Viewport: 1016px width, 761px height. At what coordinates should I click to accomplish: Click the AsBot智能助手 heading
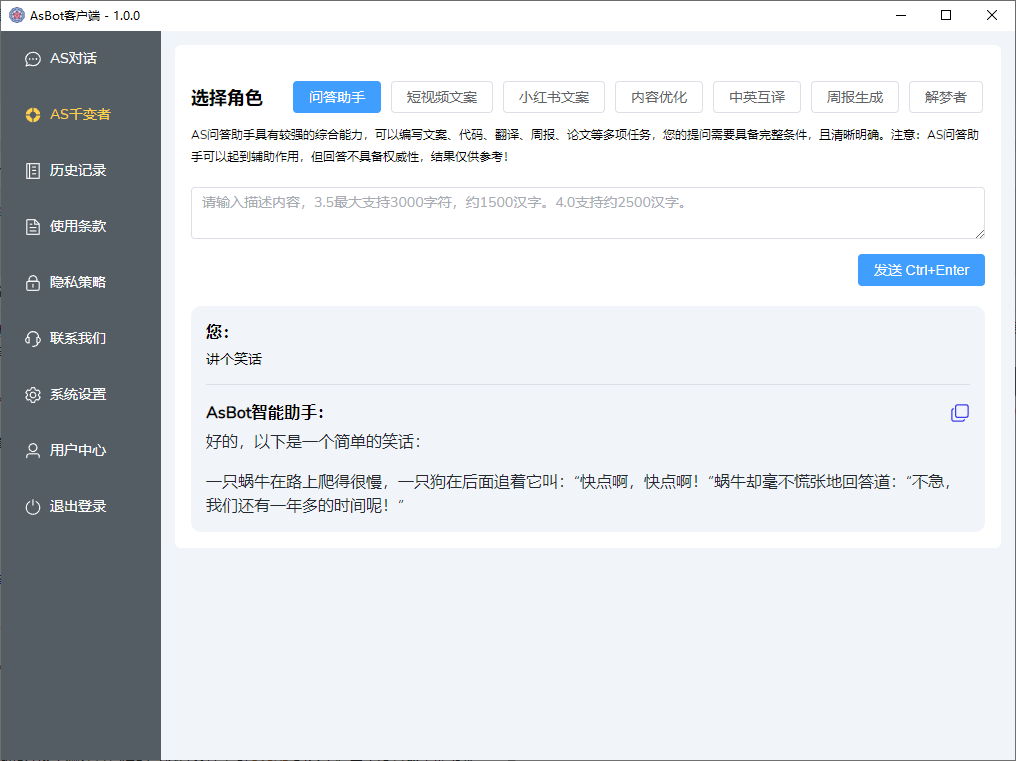[x=264, y=412]
